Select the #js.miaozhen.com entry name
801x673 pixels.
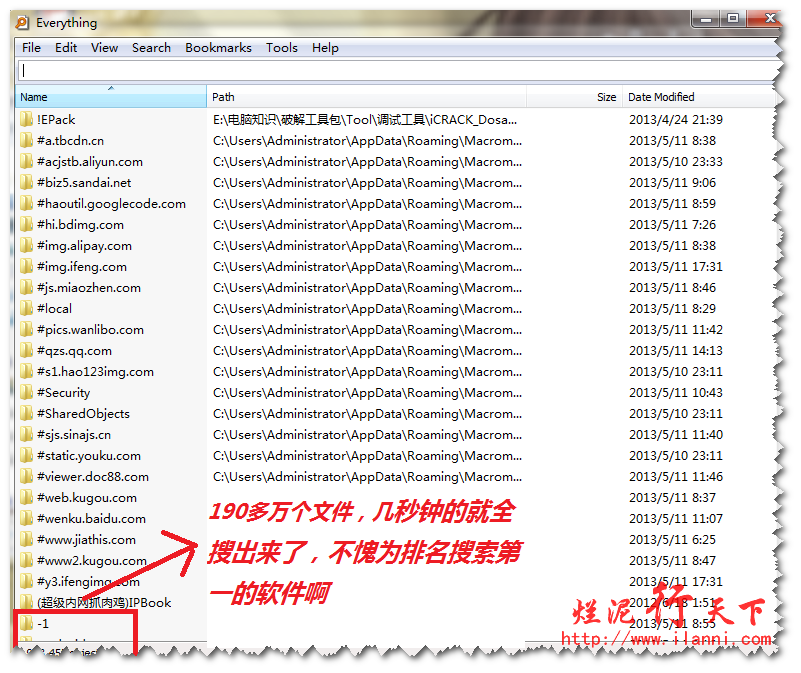[x=89, y=288]
